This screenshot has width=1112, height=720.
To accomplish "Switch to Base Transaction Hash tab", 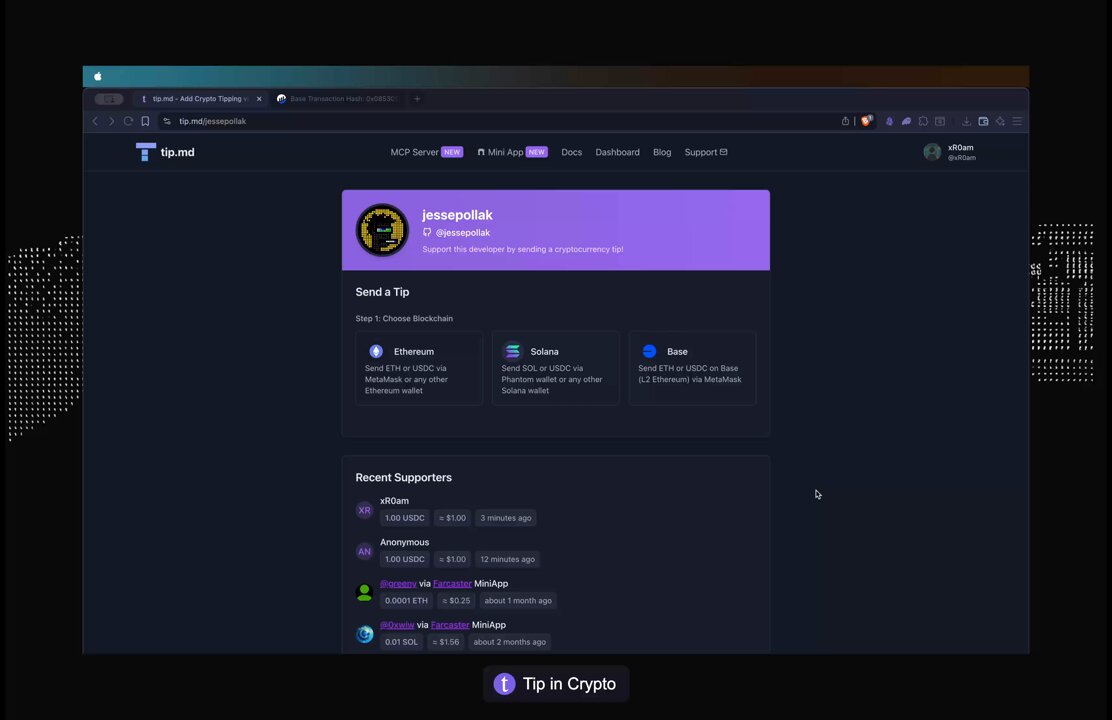I will coord(338,99).
